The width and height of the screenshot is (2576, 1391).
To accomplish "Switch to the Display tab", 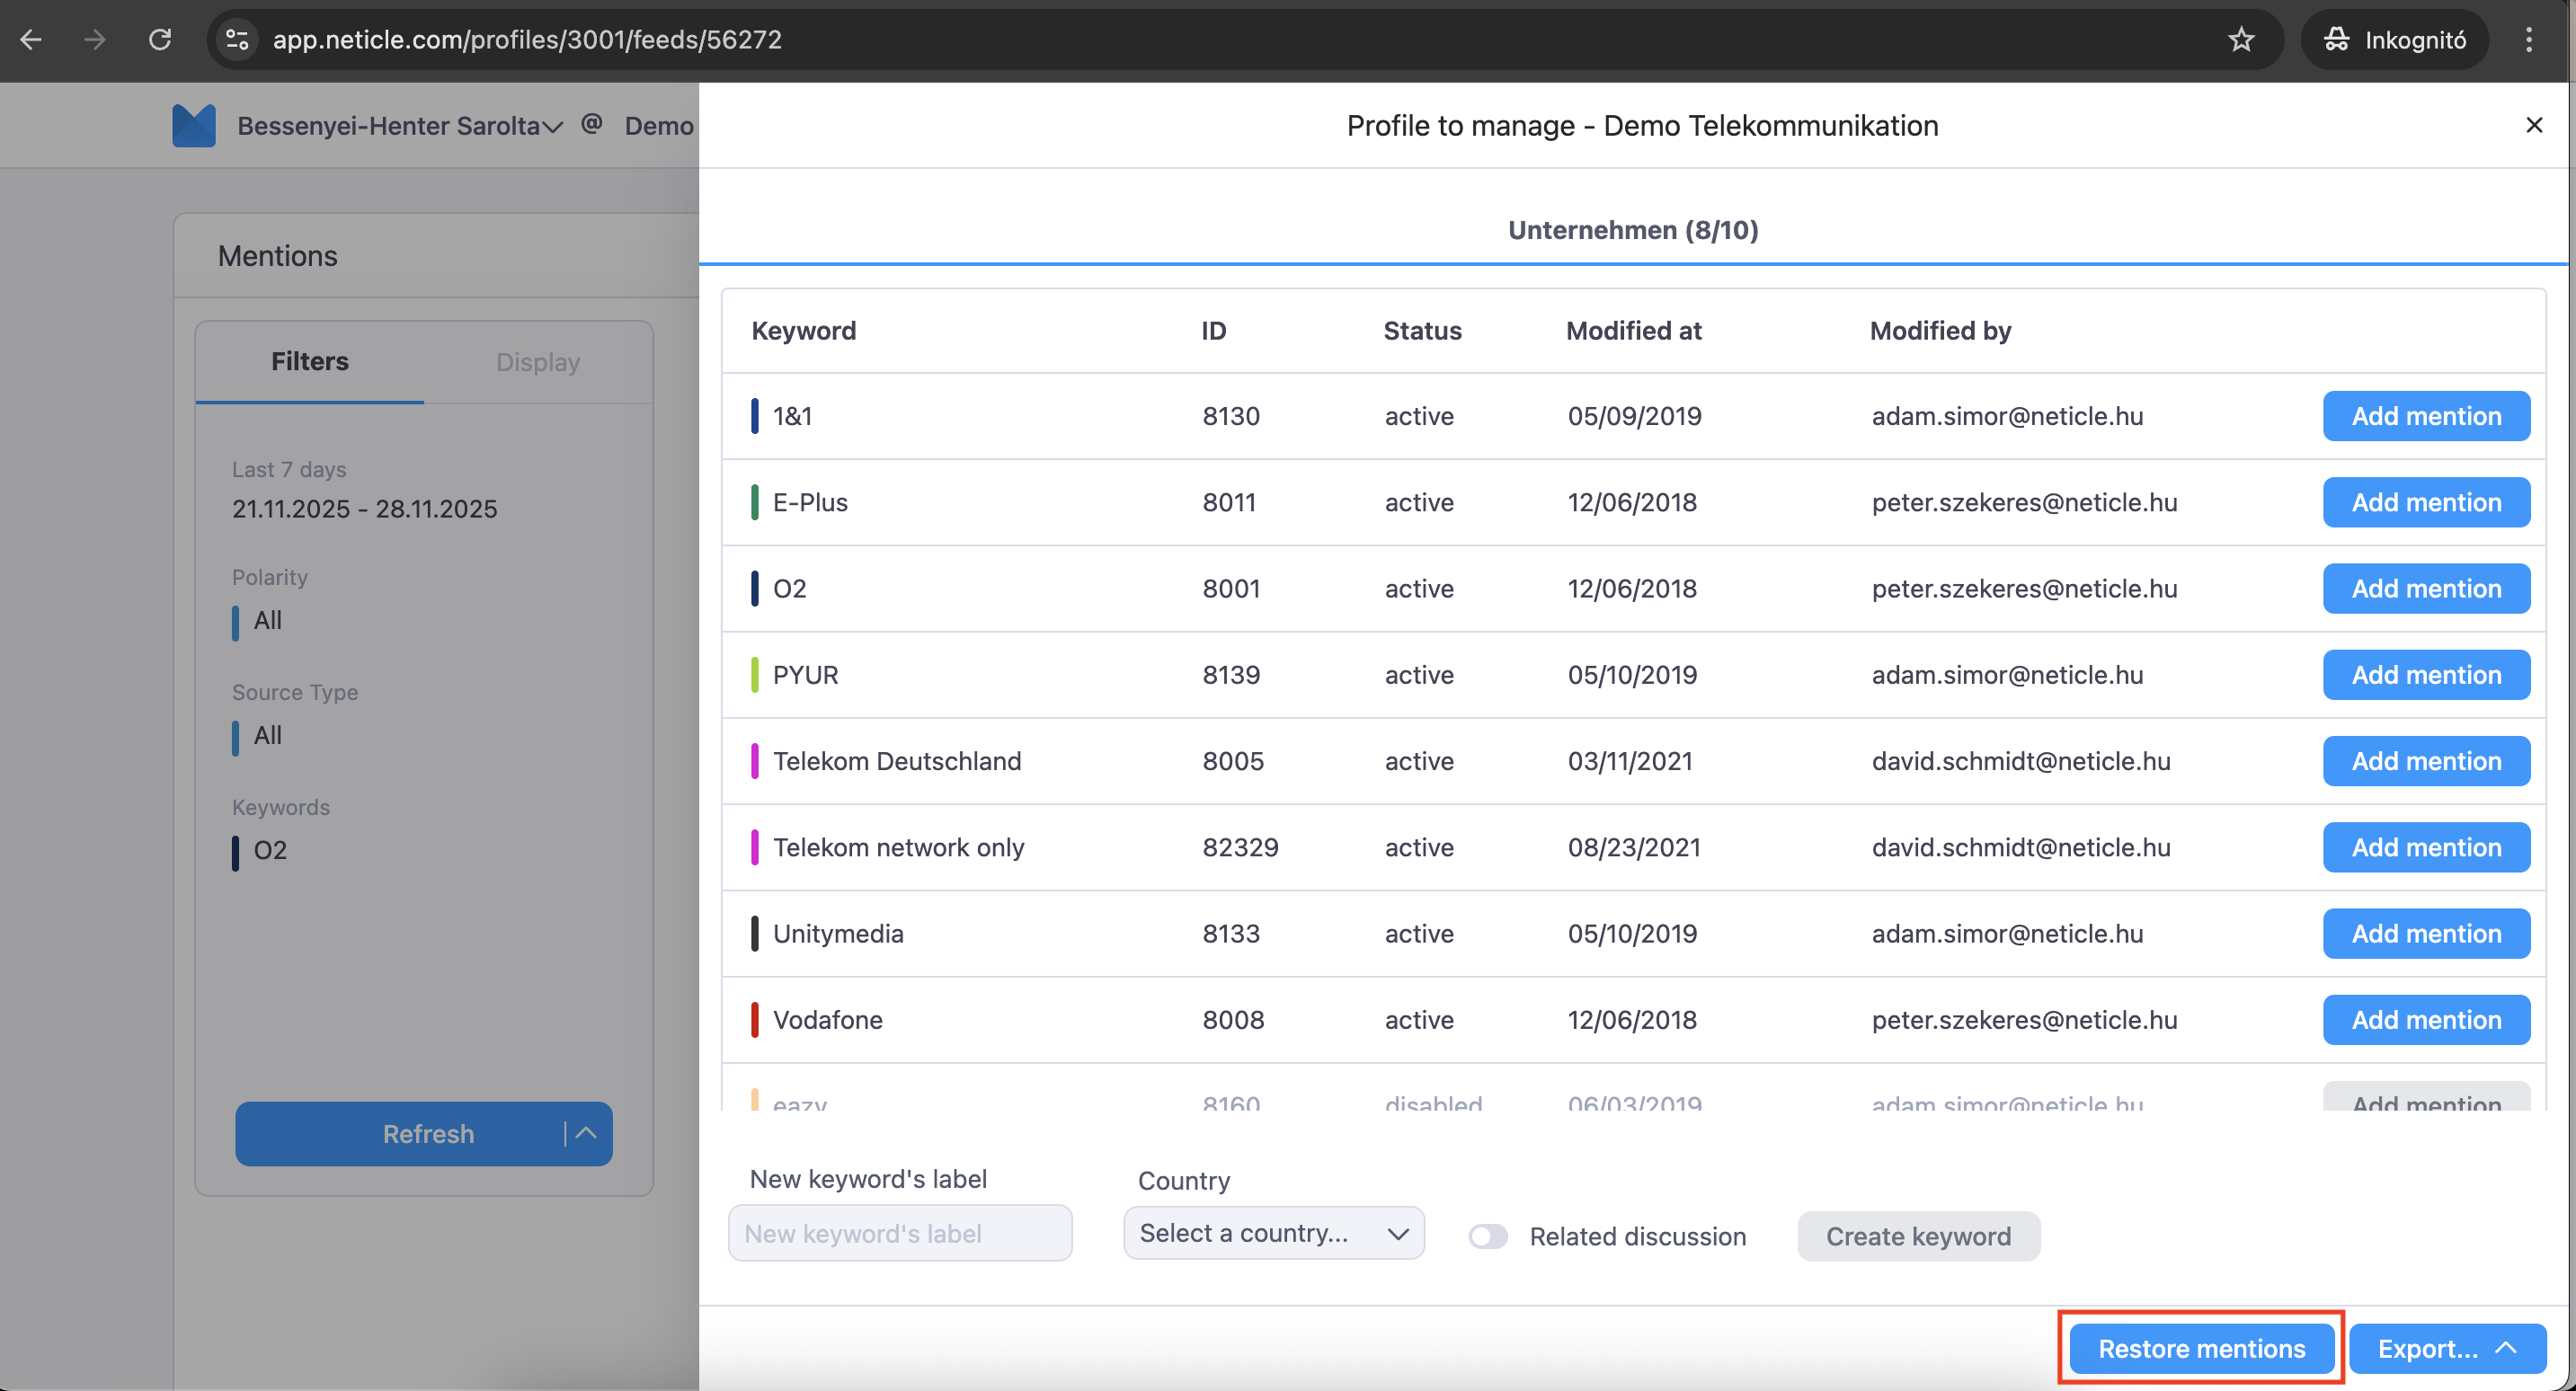I will pos(538,362).
